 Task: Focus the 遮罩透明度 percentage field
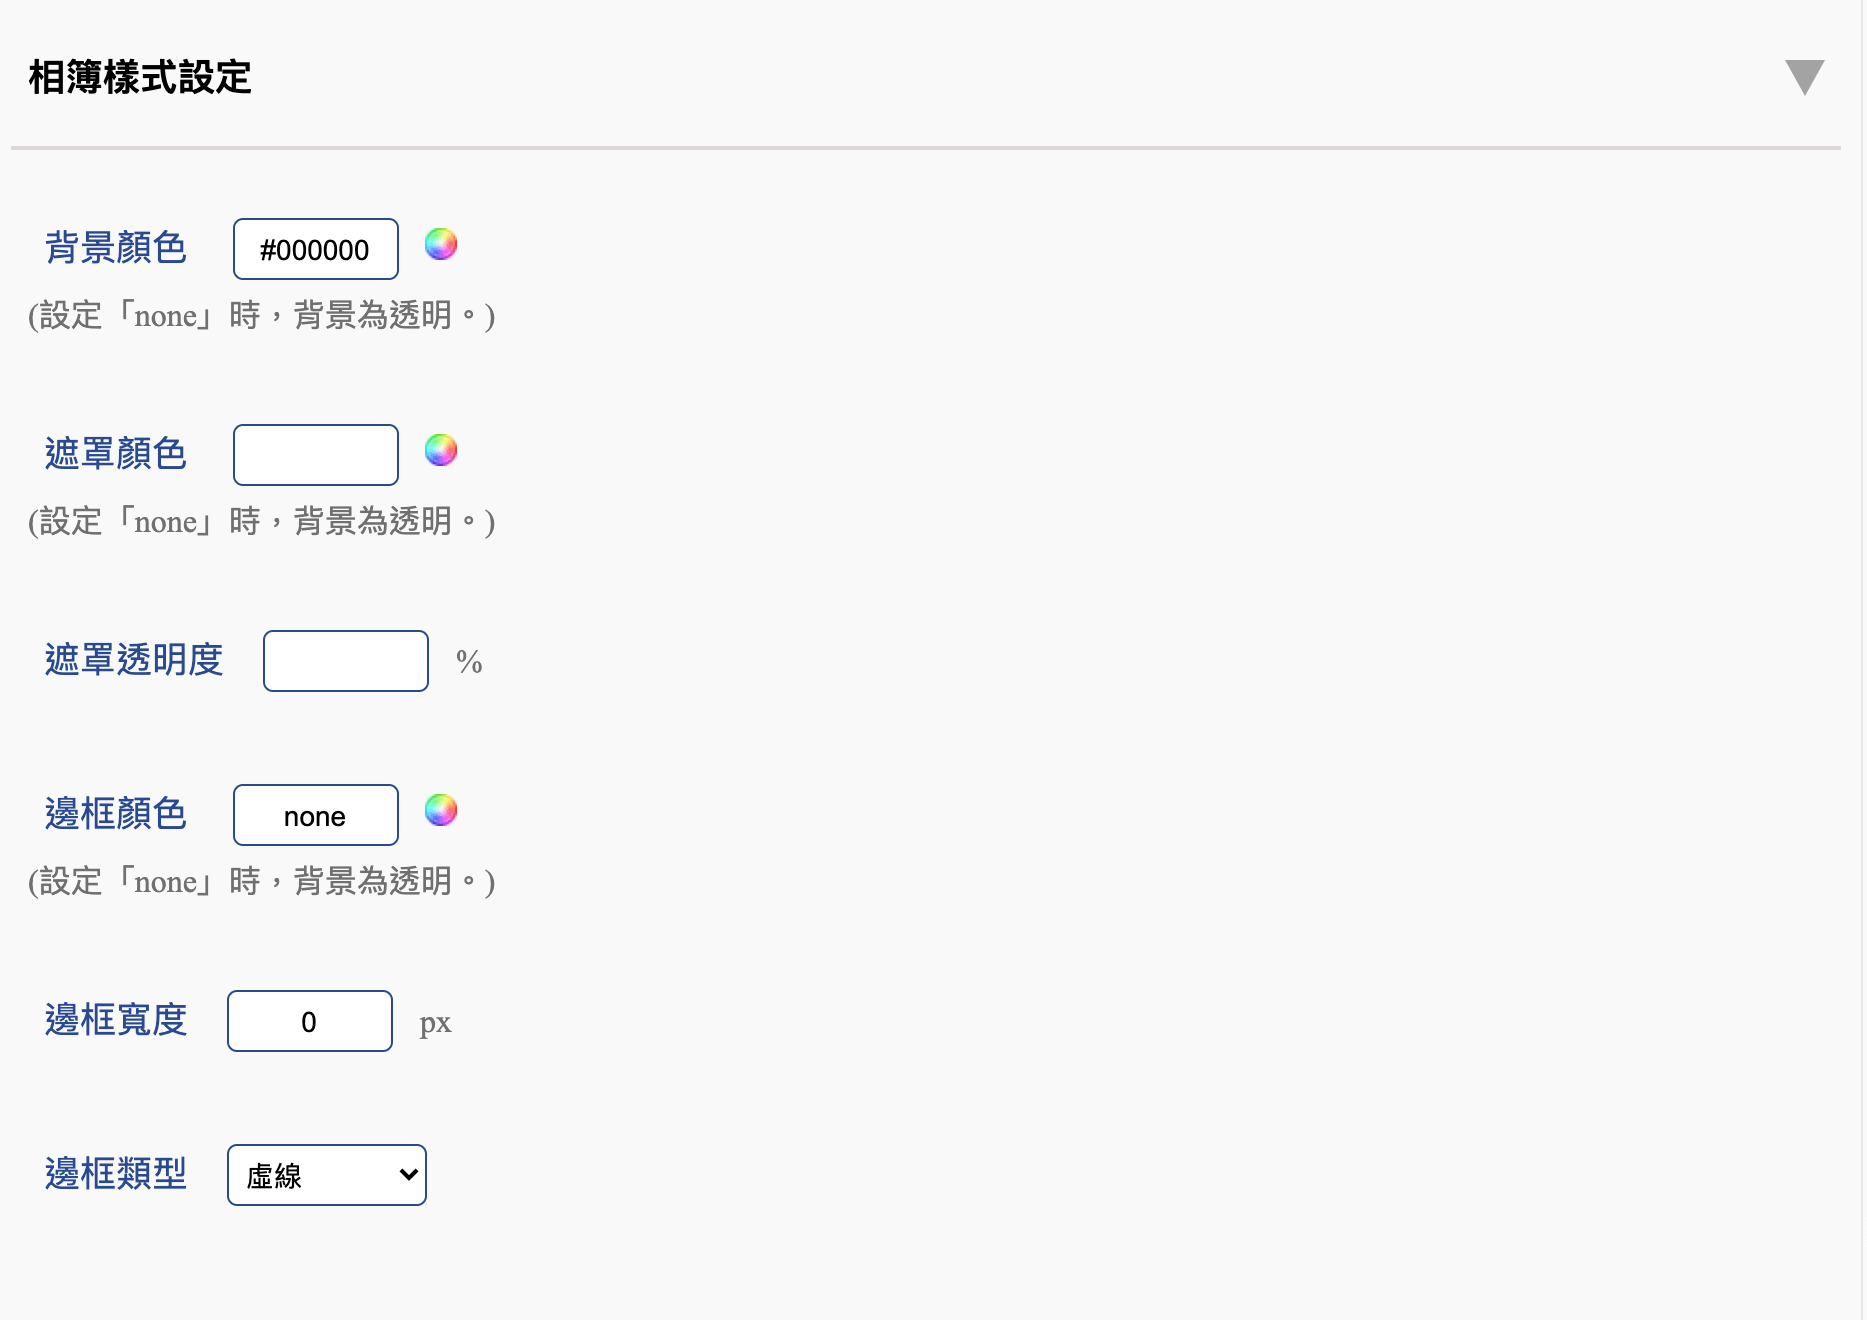[346, 661]
